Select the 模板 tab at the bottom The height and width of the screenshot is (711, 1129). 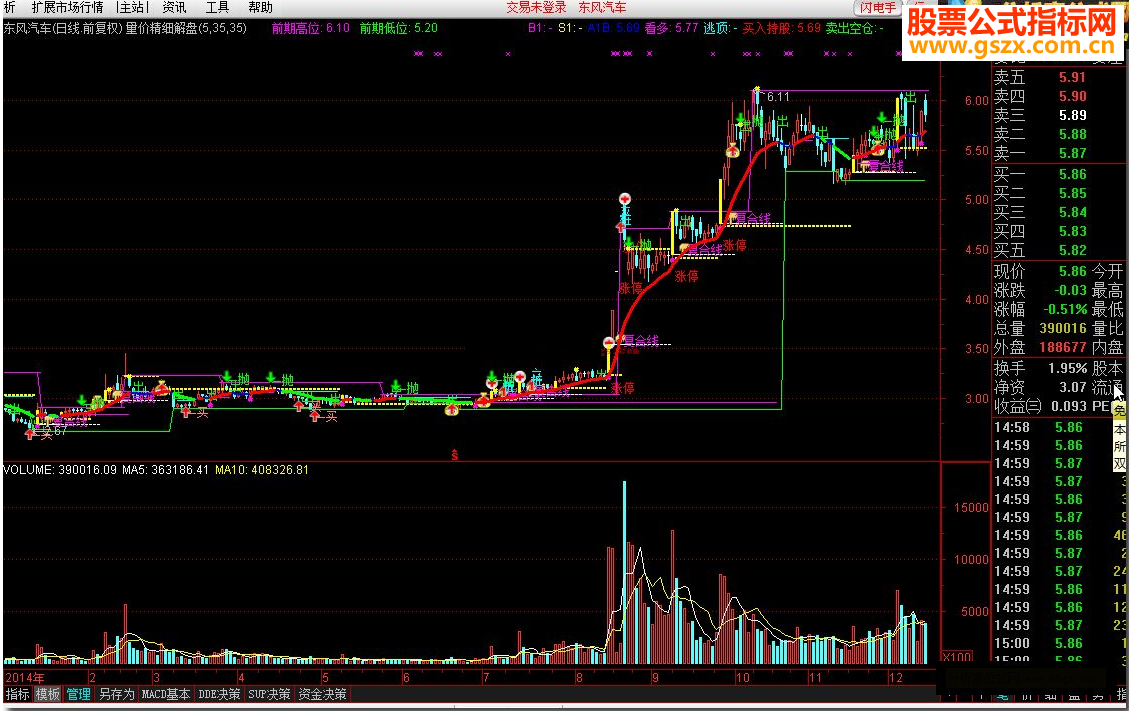(x=48, y=694)
